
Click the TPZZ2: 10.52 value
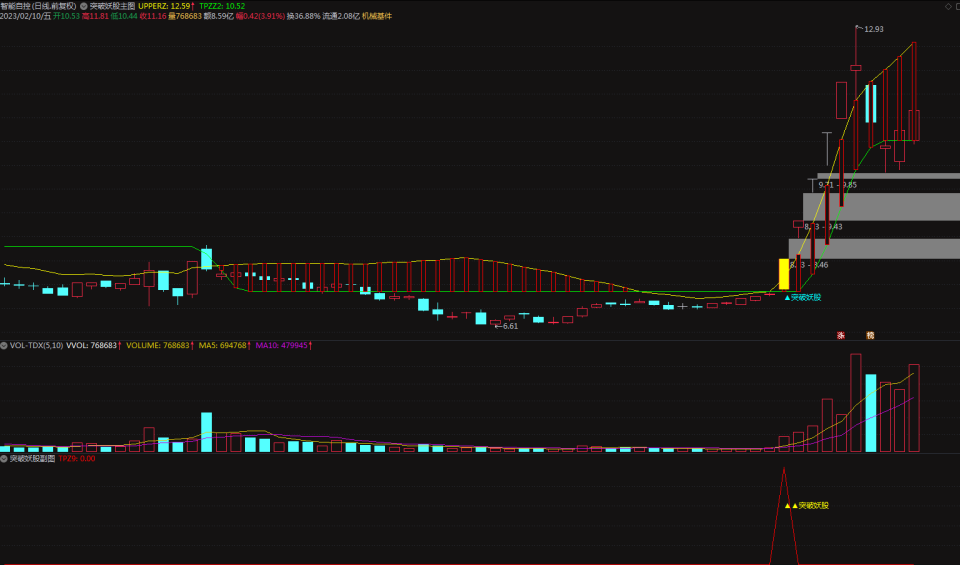click(222, 6)
